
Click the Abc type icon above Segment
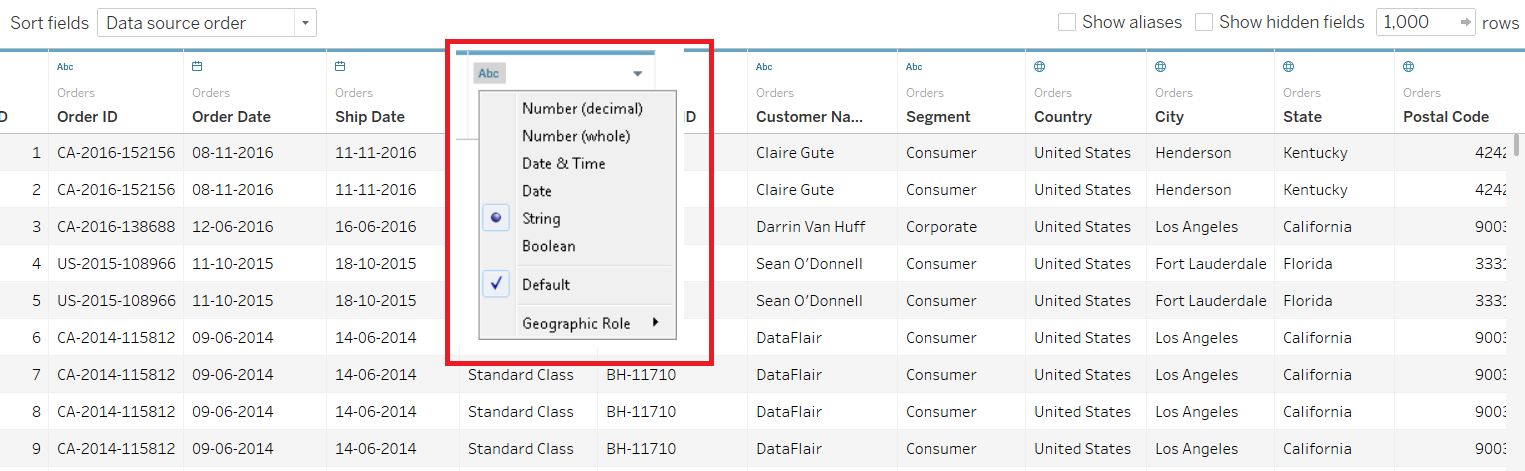[x=914, y=67]
